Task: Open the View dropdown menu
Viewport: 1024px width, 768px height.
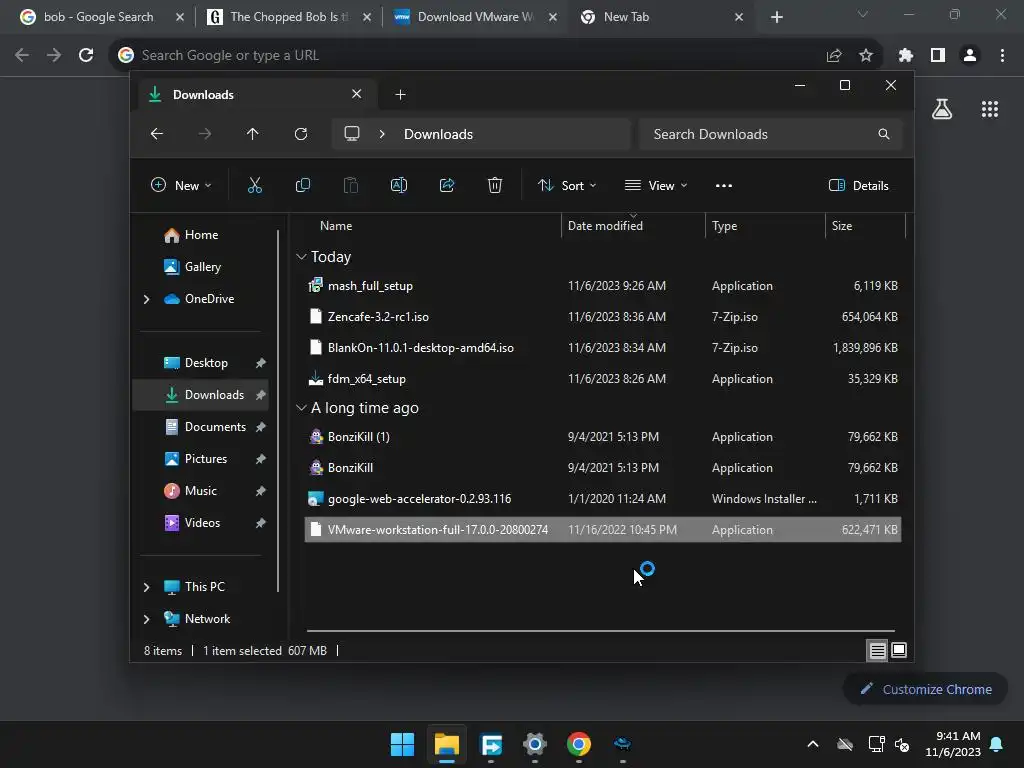Action: tap(656, 185)
